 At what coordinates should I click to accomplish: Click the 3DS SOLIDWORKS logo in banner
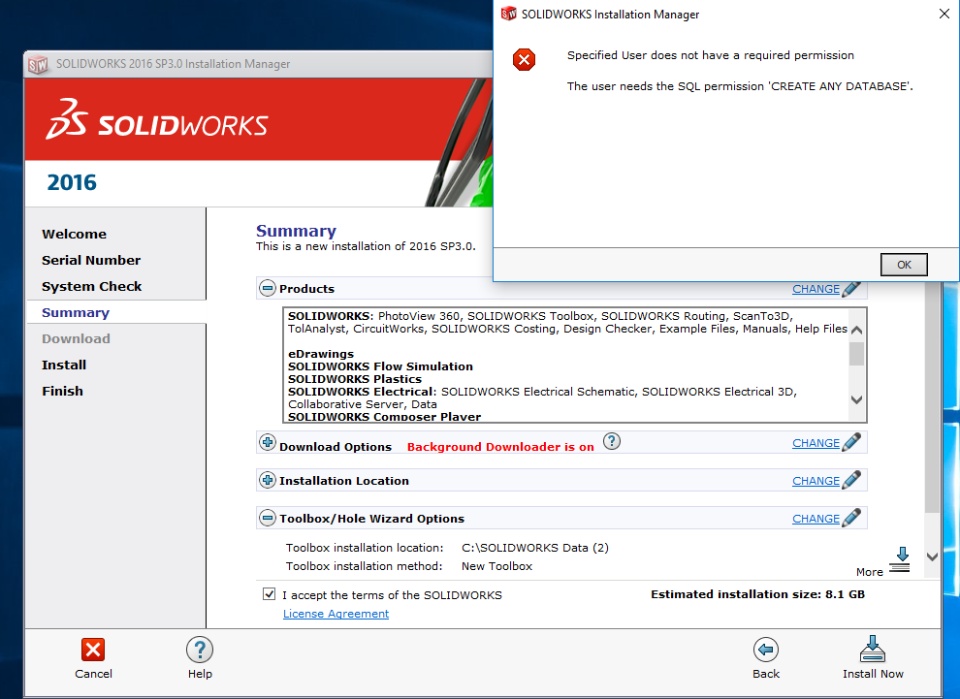coord(157,119)
